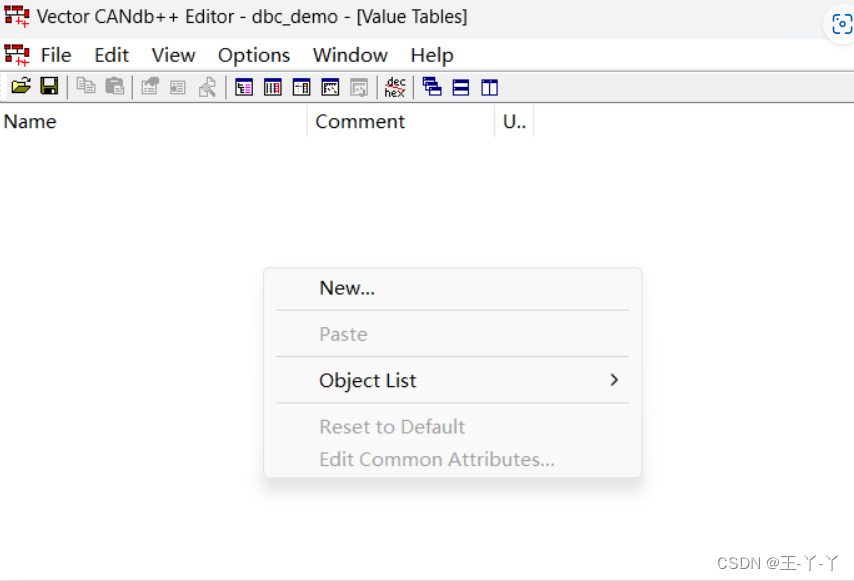854x581 pixels.
Task: Open the Window menu
Action: click(350, 55)
